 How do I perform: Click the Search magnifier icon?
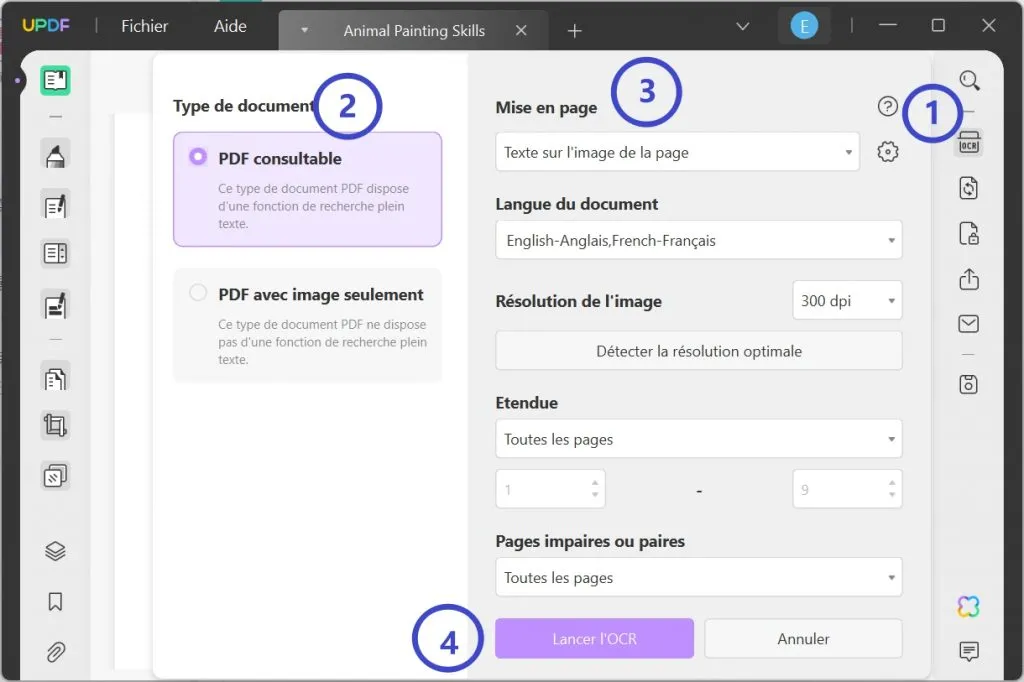(969, 80)
